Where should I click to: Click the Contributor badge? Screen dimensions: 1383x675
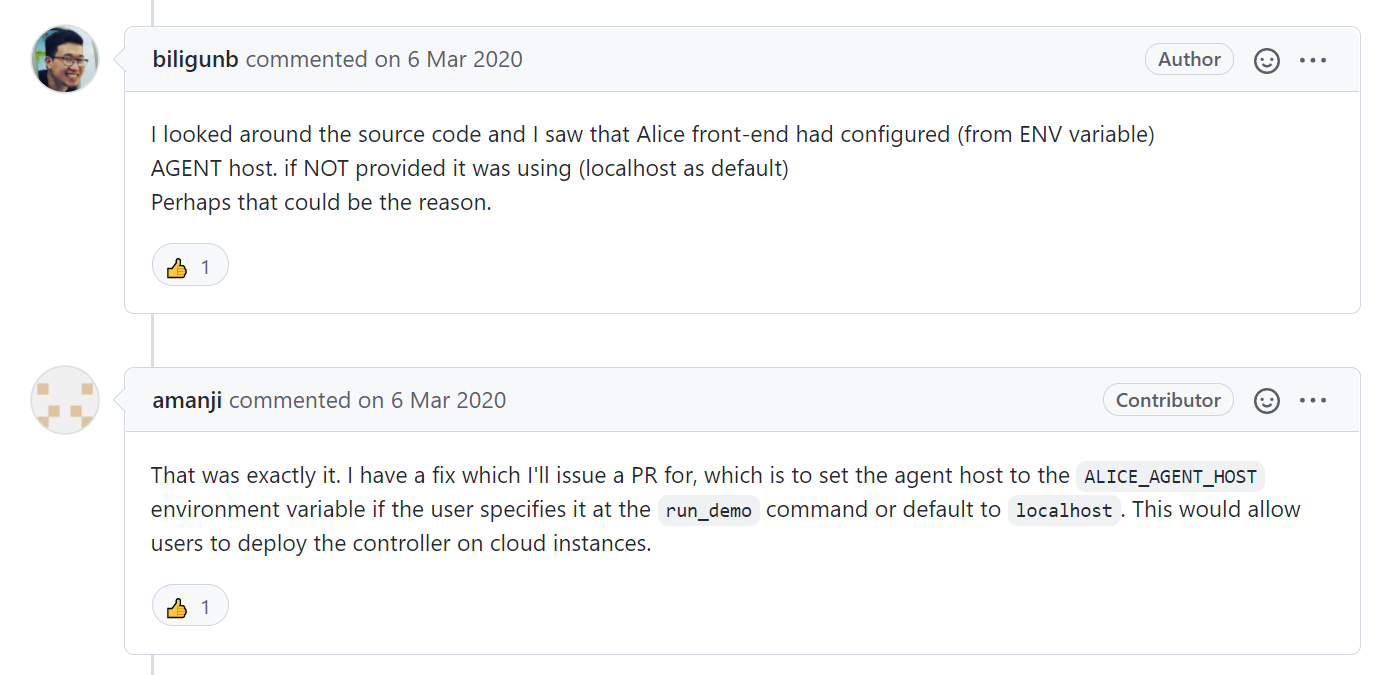coord(1168,400)
